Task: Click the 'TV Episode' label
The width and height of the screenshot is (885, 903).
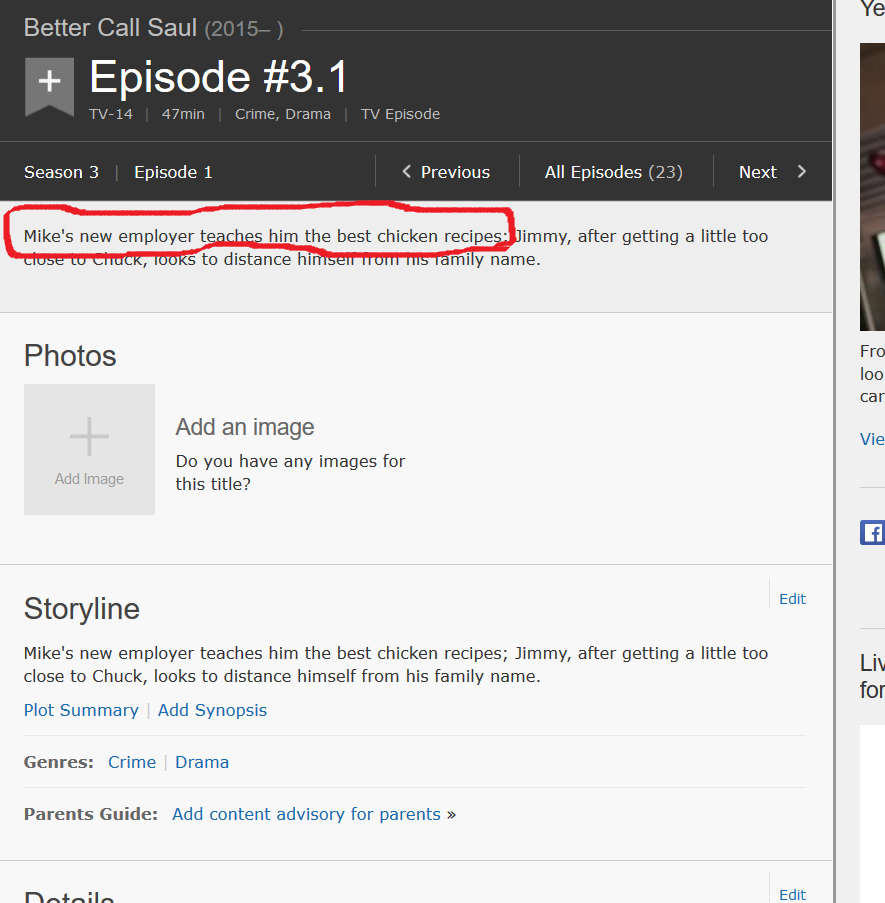Action: coord(400,114)
